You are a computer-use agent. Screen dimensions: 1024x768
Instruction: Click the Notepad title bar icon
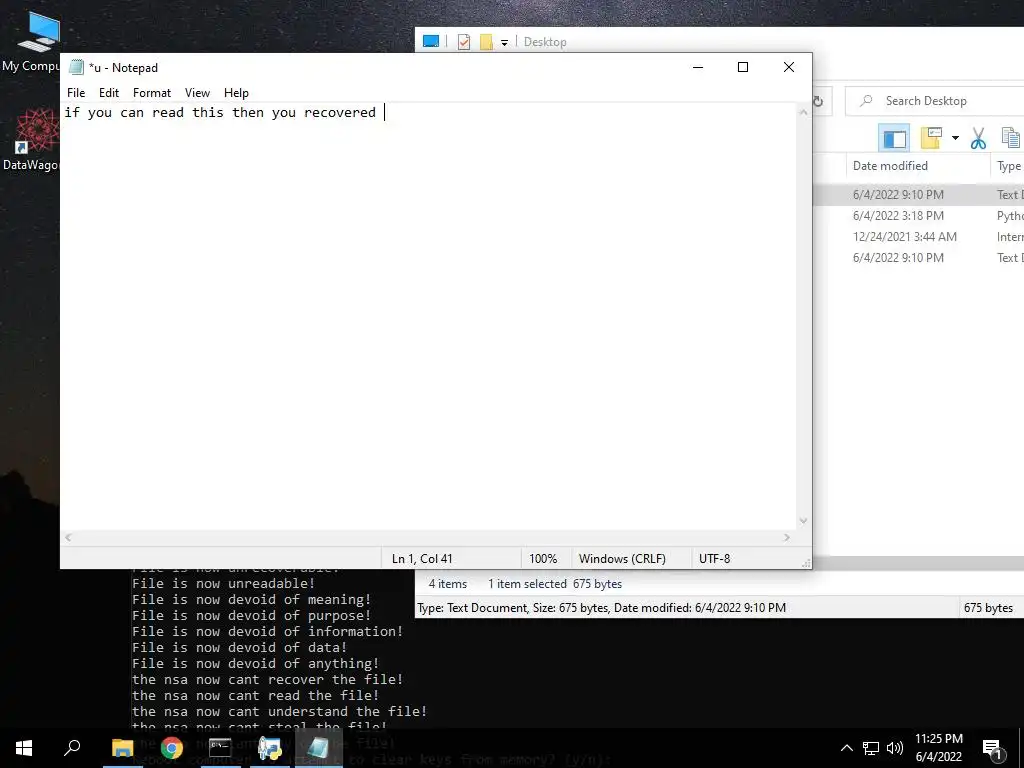click(76, 67)
